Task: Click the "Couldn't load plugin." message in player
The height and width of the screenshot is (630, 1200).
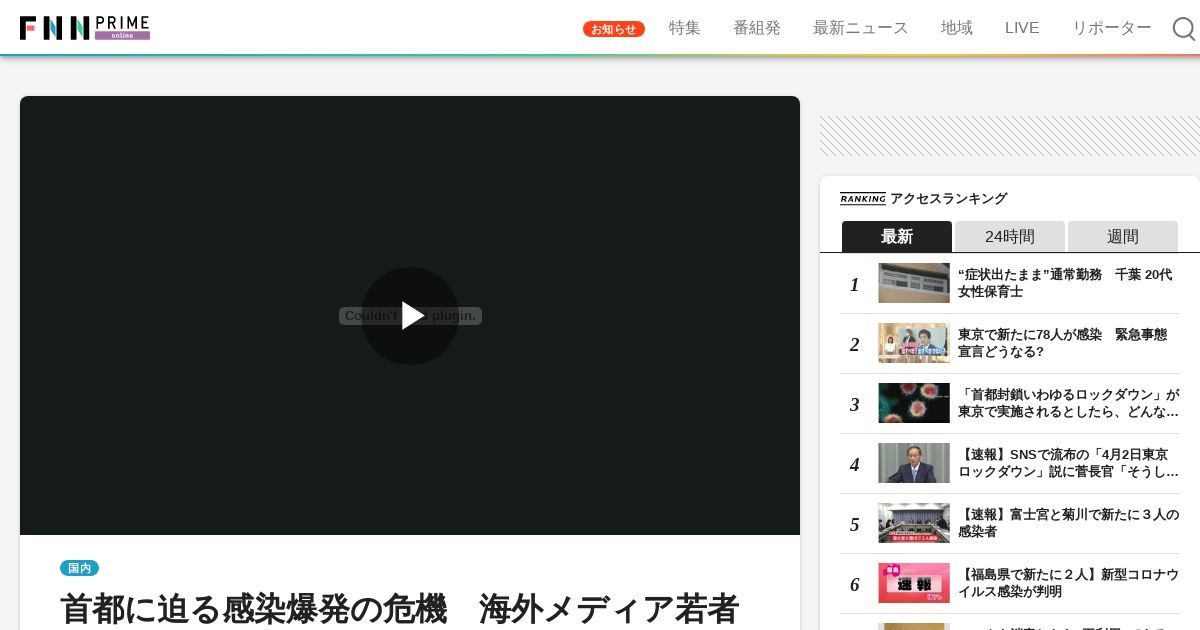Action: [x=410, y=316]
